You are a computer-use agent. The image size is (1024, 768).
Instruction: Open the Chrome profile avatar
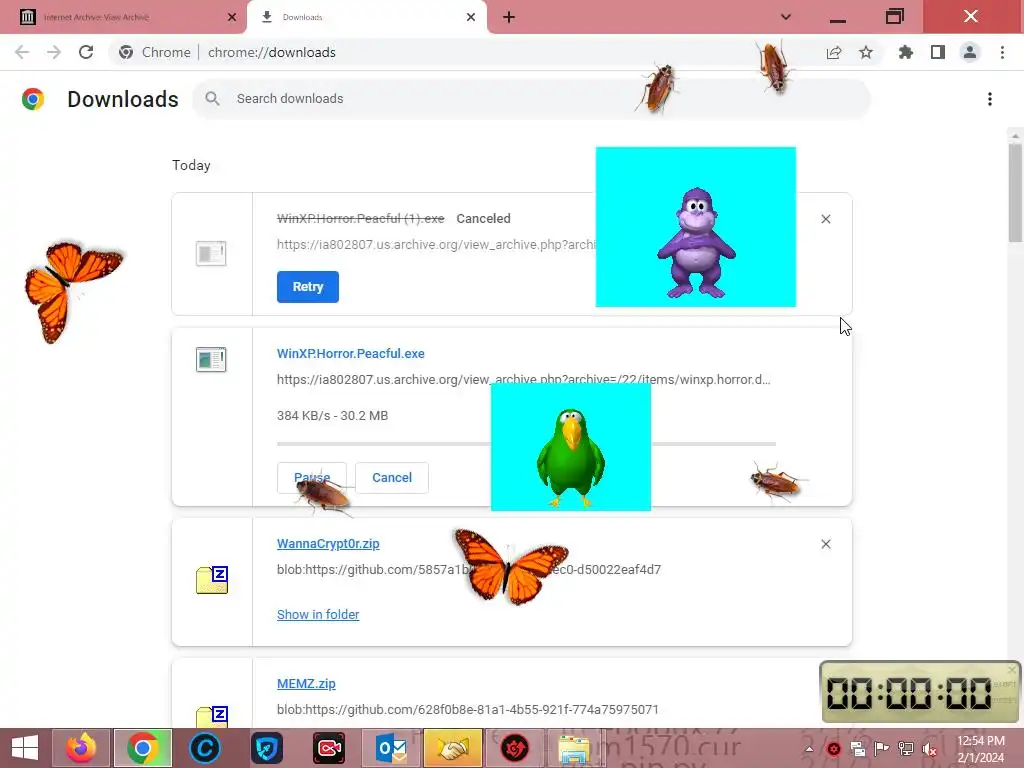[970, 52]
